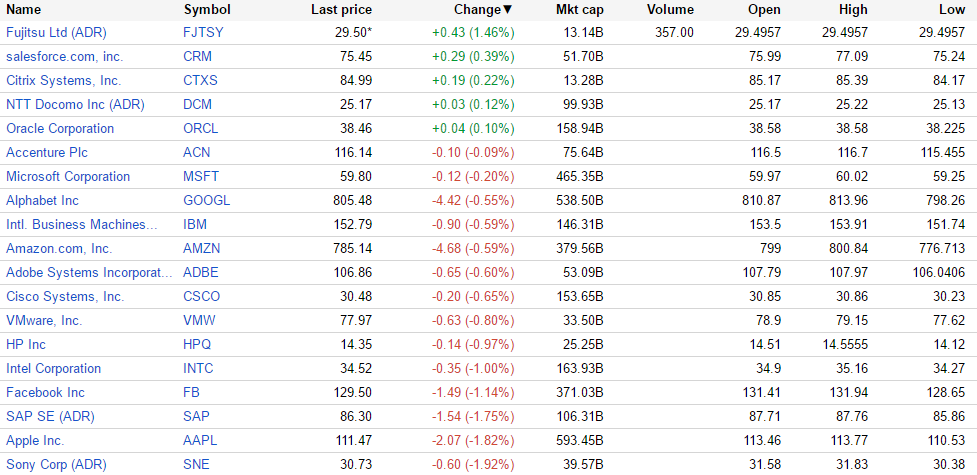The height and width of the screenshot is (475, 977).
Task: Open the Facebook Inc link
Action: pyautogui.click(x=45, y=392)
